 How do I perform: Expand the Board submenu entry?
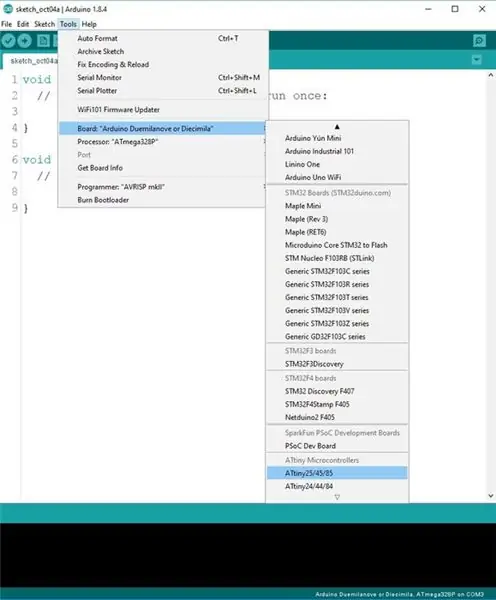pyautogui.click(x=163, y=129)
